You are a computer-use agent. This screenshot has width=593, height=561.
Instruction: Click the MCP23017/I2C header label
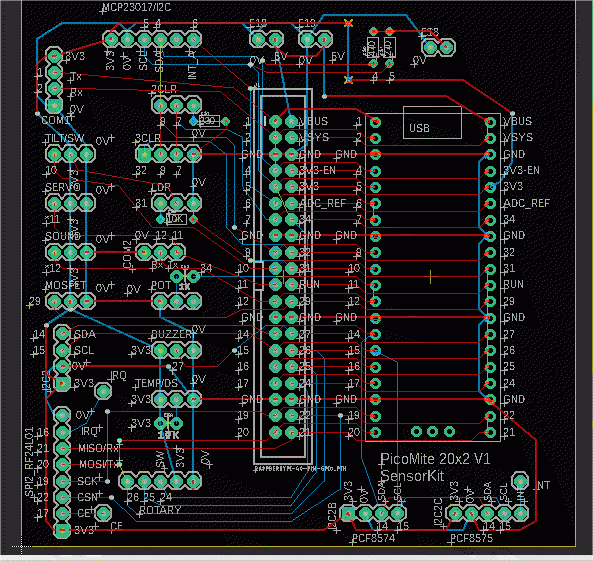point(136,8)
